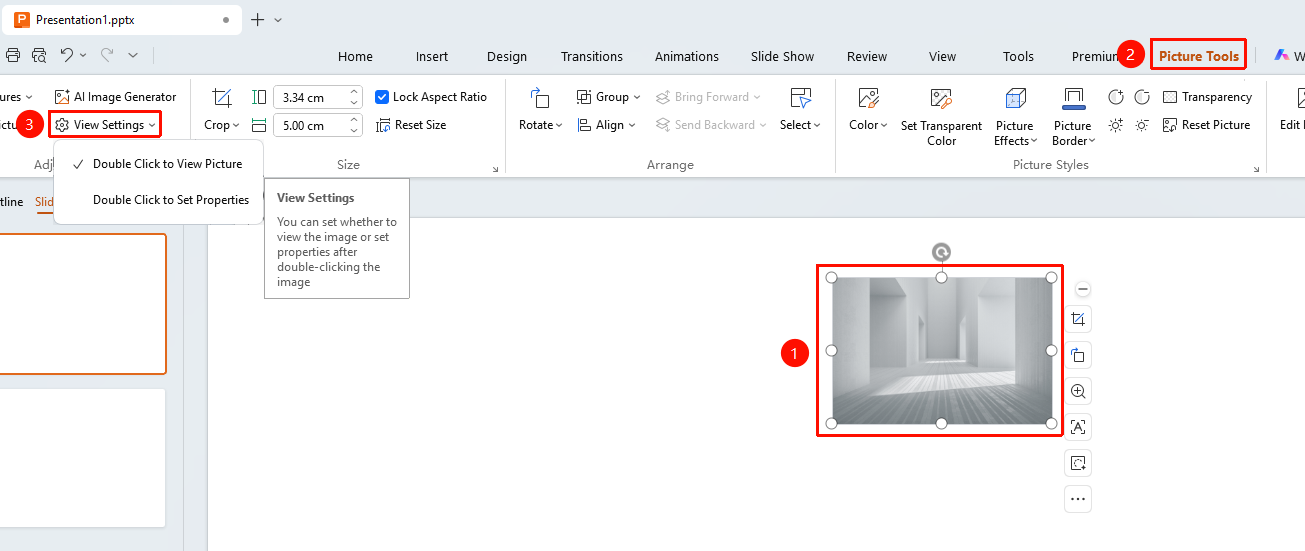Click the Transparency button
The width and height of the screenshot is (1305, 551).
(x=1207, y=97)
